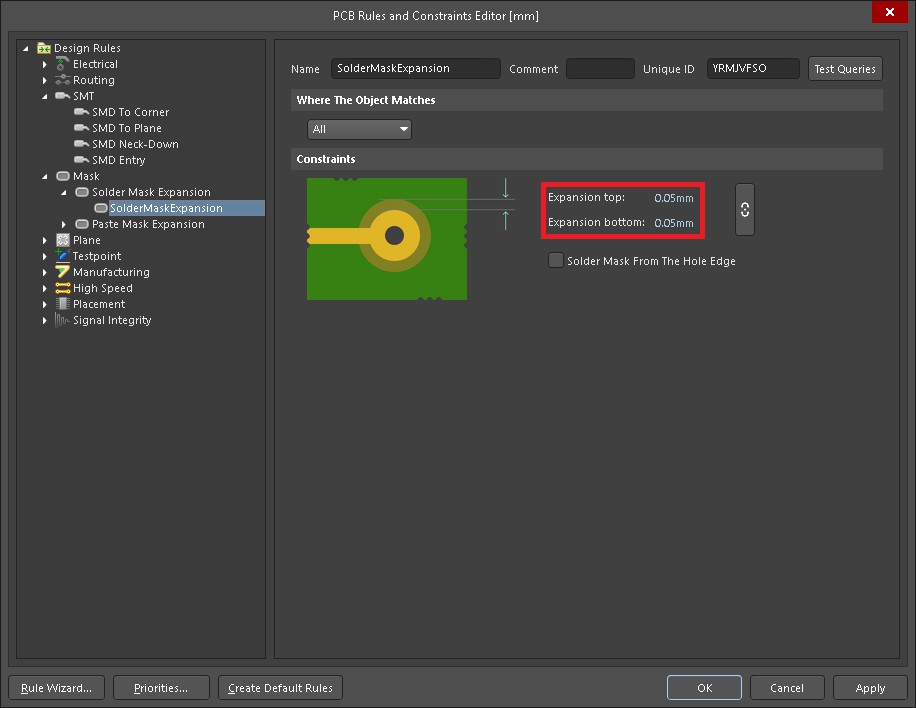Open the 'All' object match dropdown
Viewport: 916px width, 708px height.
pyautogui.click(x=359, y=129)
